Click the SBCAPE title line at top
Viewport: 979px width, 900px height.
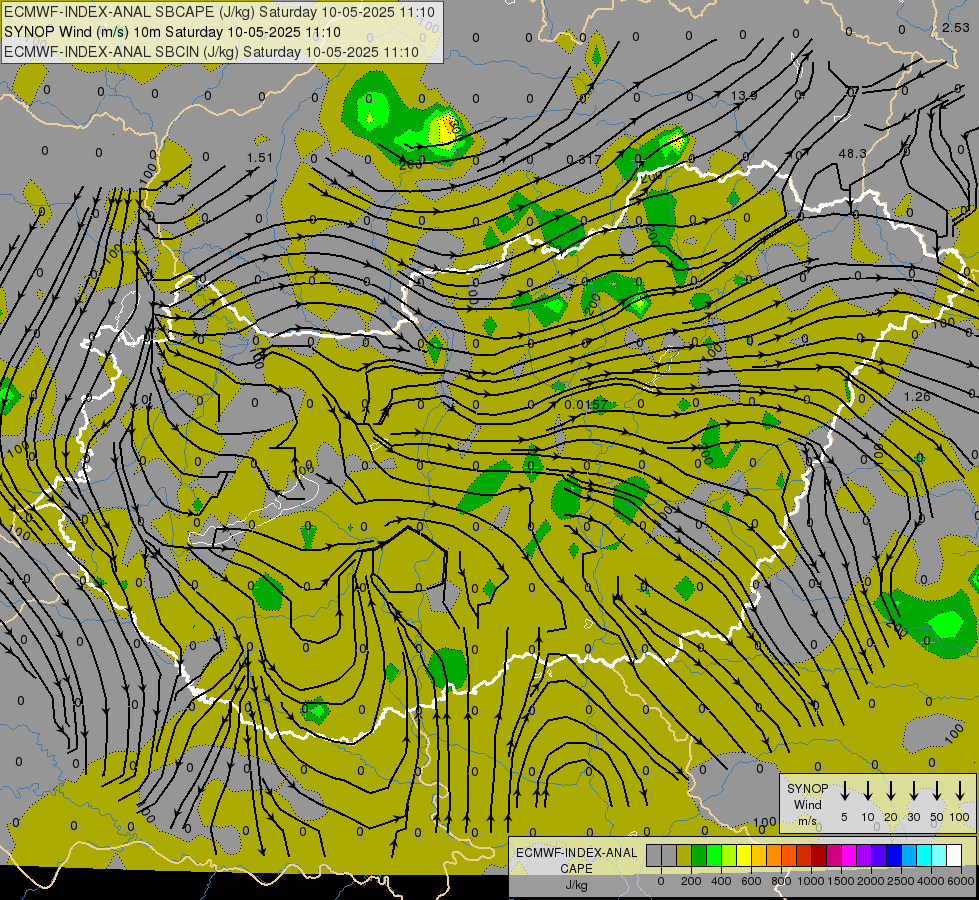[219, 12]
